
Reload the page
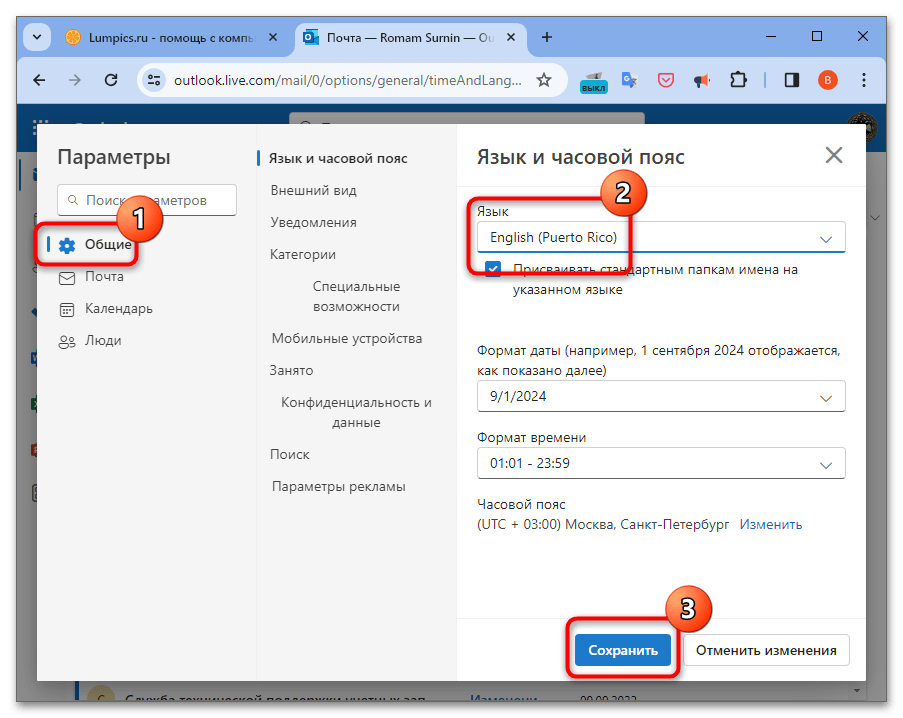pos(112,80)
